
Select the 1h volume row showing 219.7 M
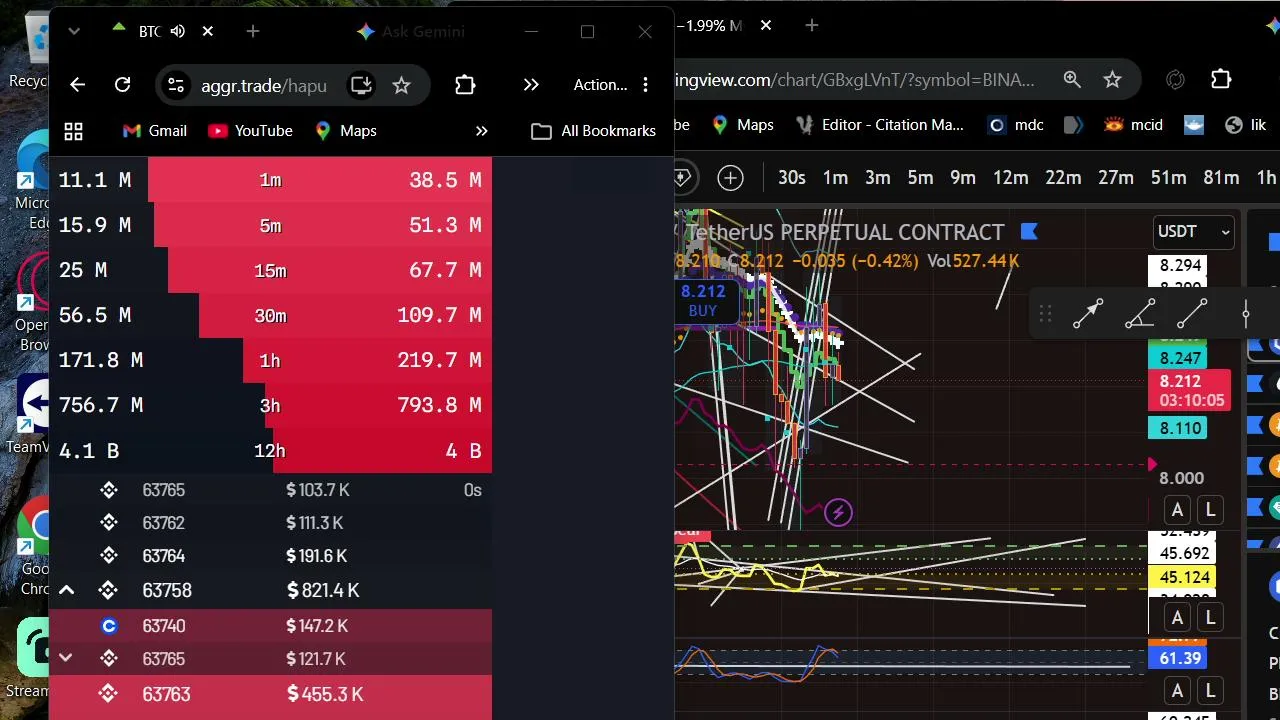point(270,360)
